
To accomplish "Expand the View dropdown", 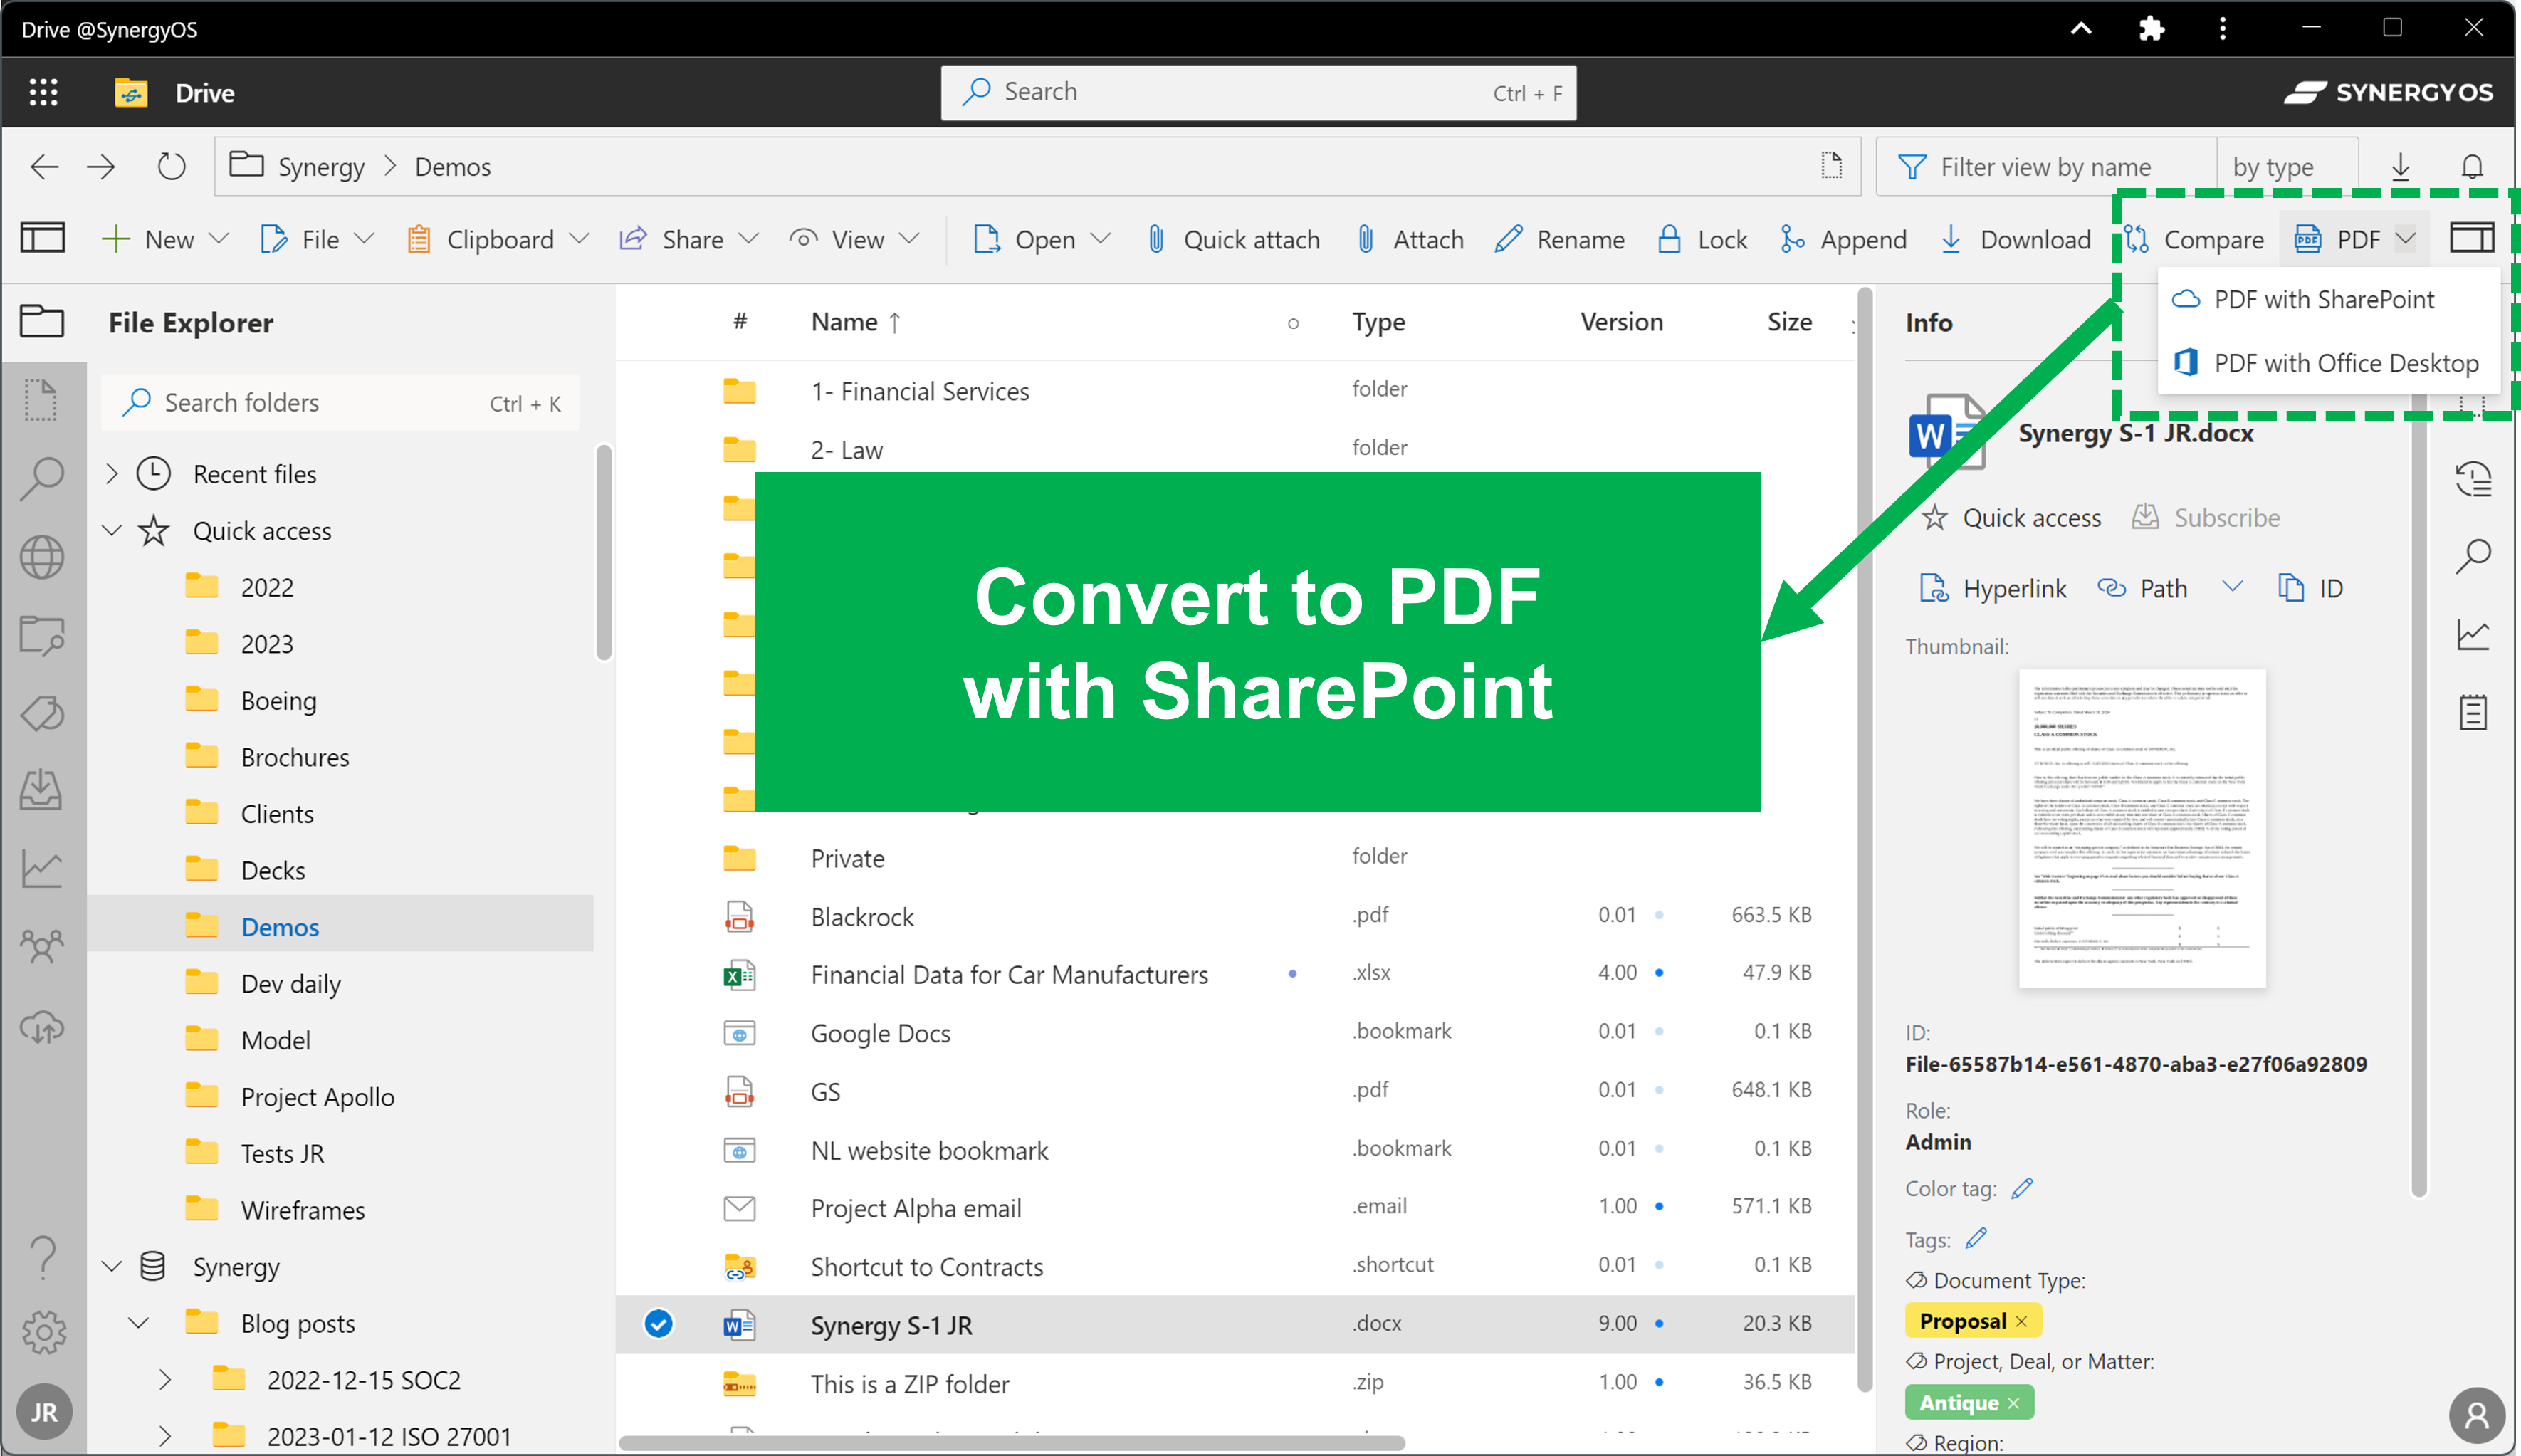I will 909,239.
